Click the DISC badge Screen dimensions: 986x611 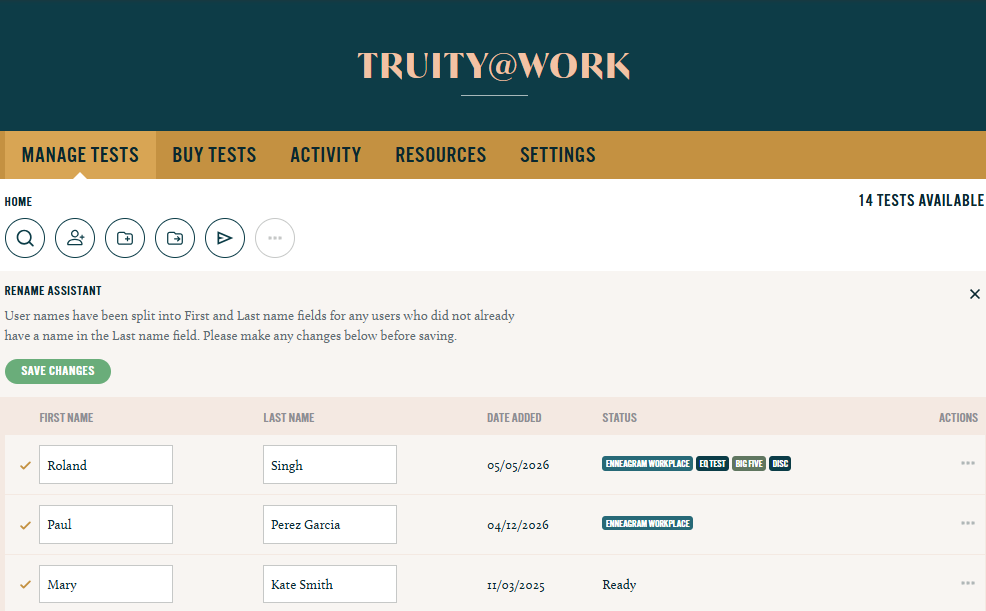pyautogui.click(x=780, y=464)
